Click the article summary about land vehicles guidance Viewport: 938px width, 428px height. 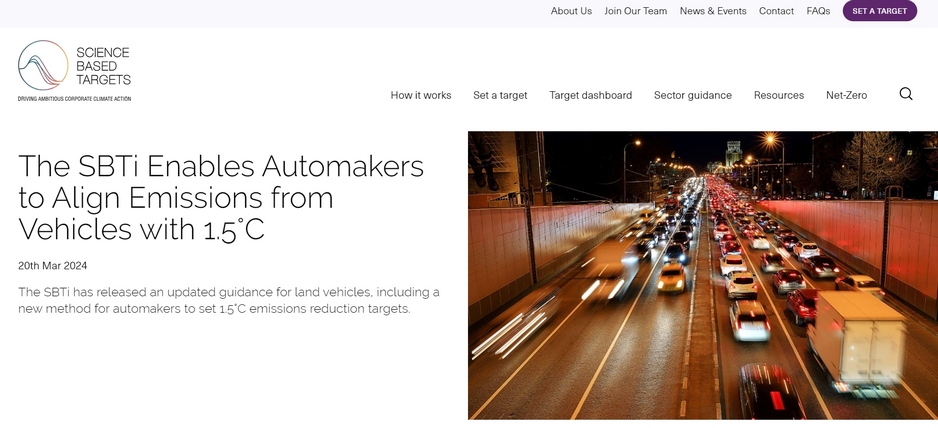[229, 300]
